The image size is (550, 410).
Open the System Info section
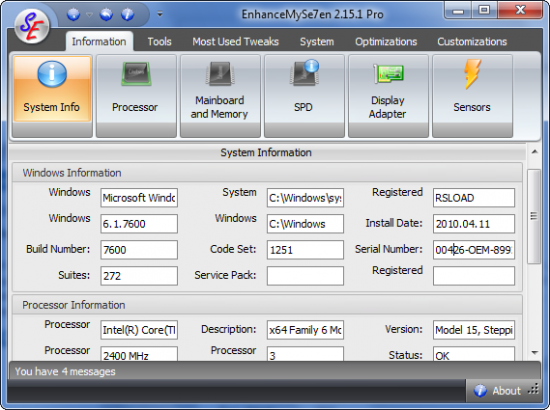(52, 95)
